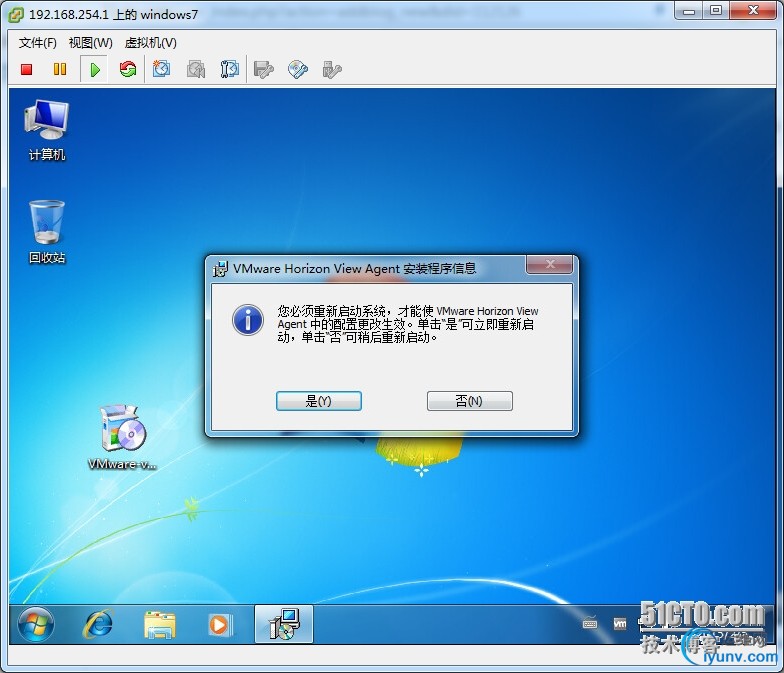Take a snapshot of this virtual machine
Viewport: 784px width, 673px height.
point(162,69)
